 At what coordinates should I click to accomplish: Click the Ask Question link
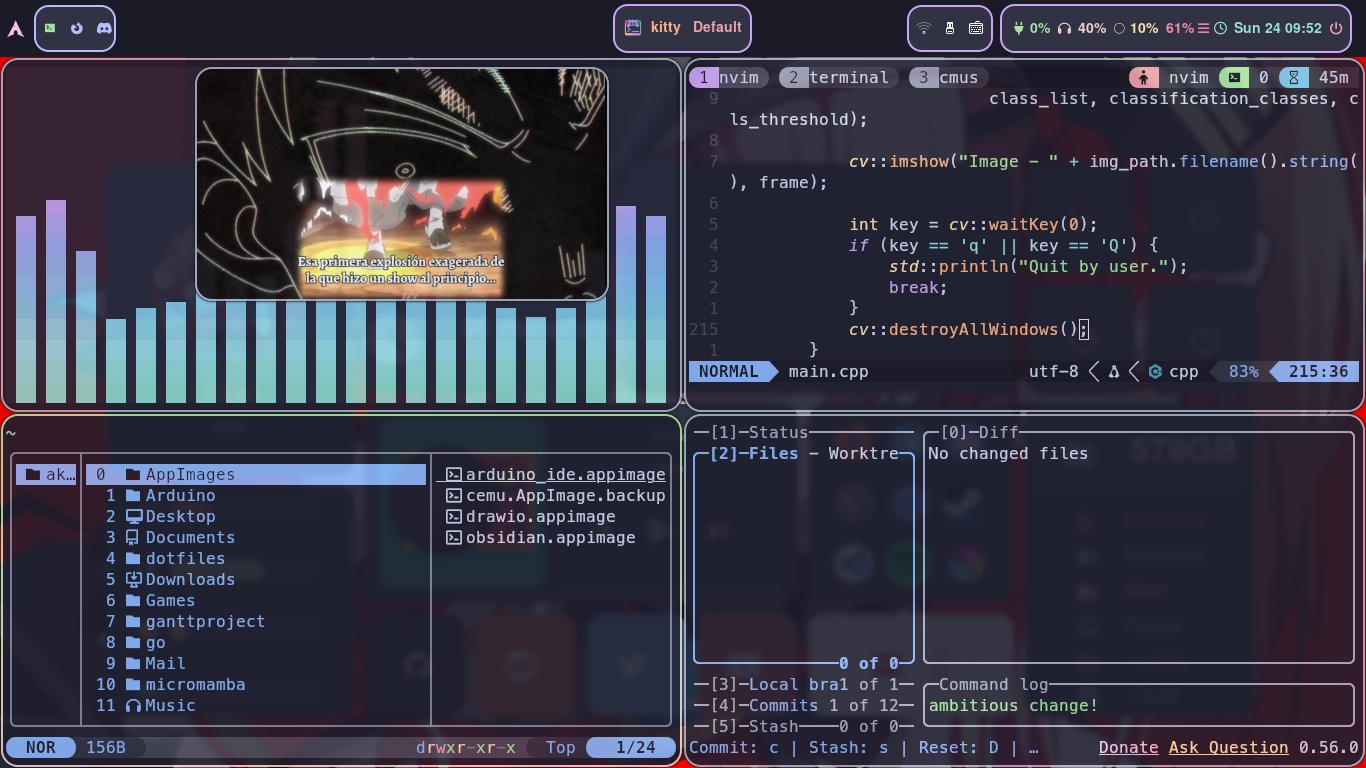click(x=1228, y=747)
